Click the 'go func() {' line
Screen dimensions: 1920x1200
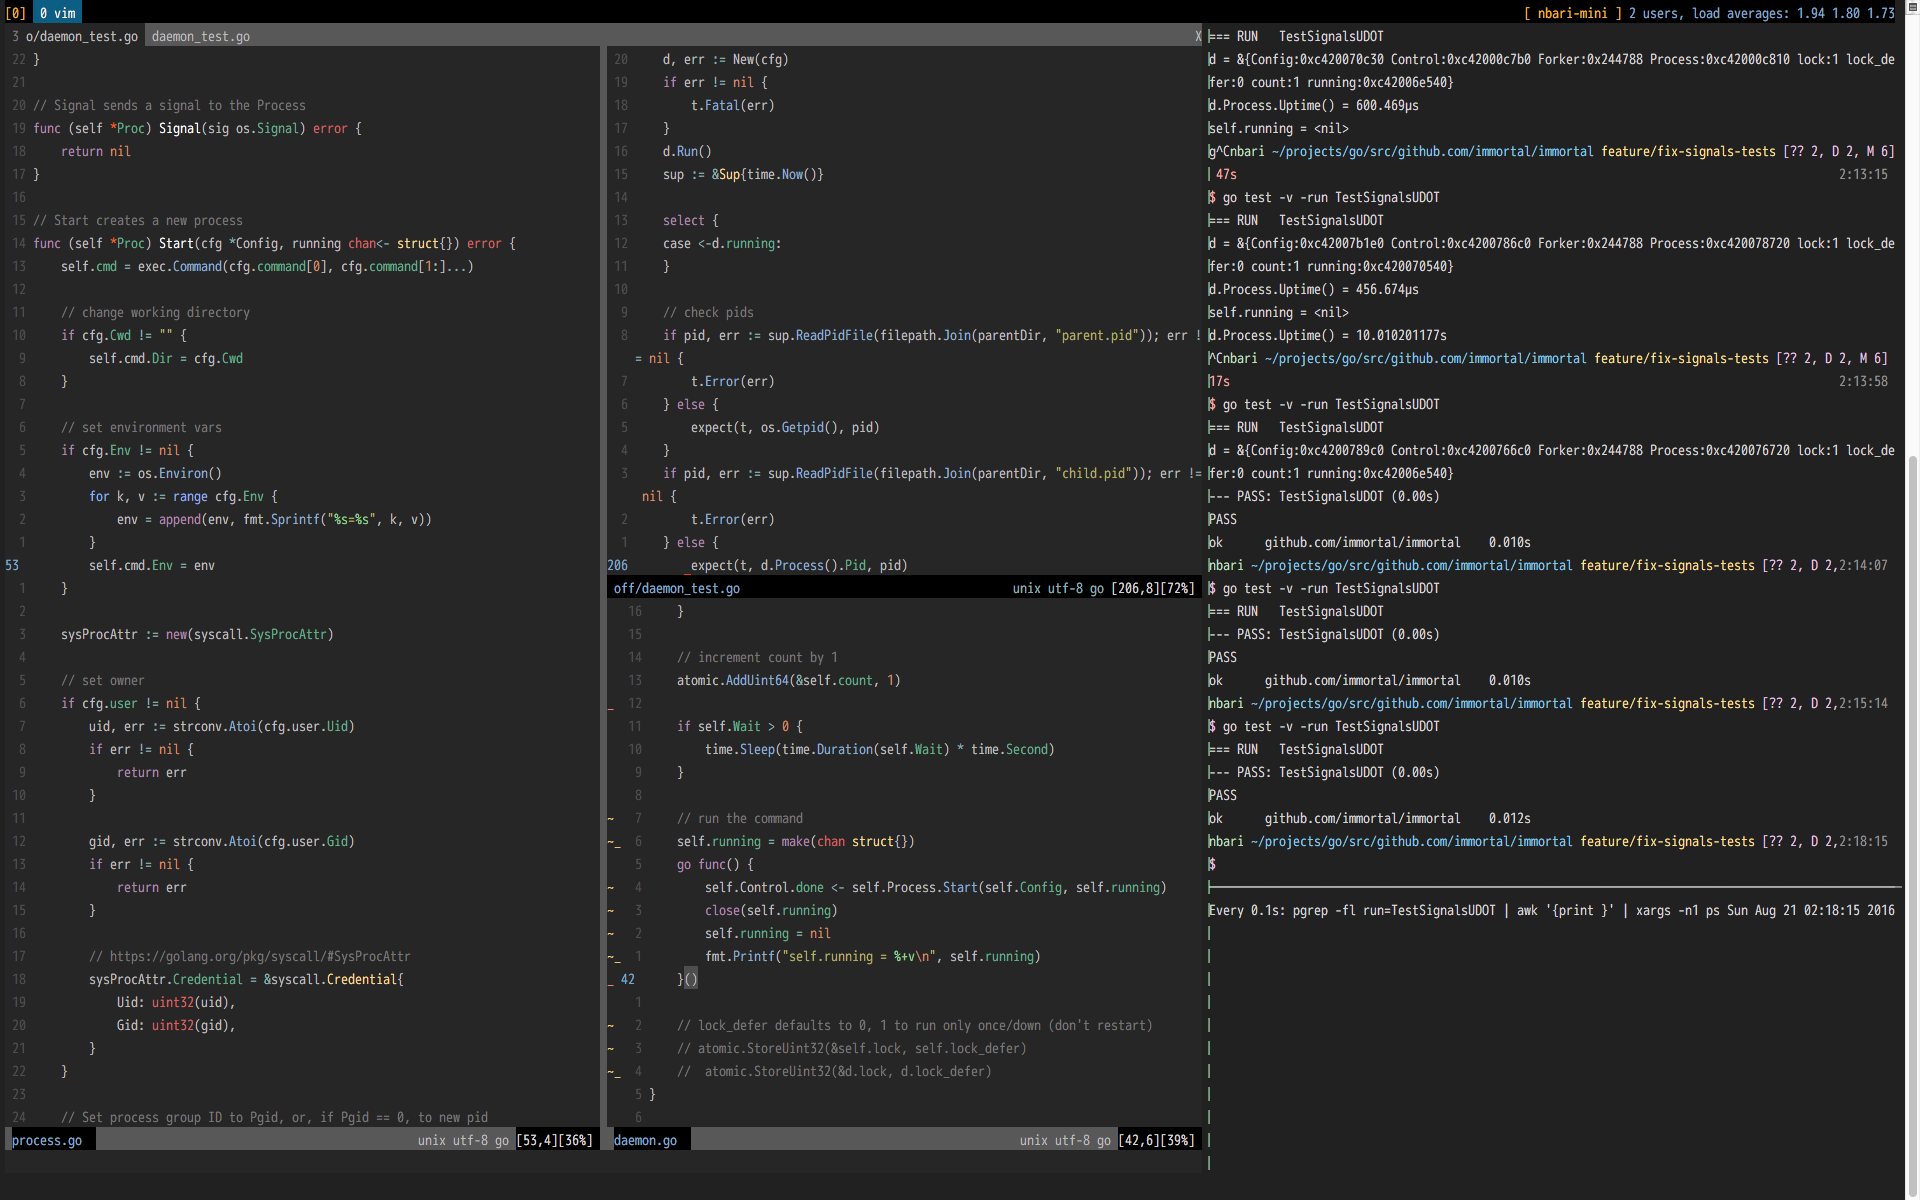point(715,864)
